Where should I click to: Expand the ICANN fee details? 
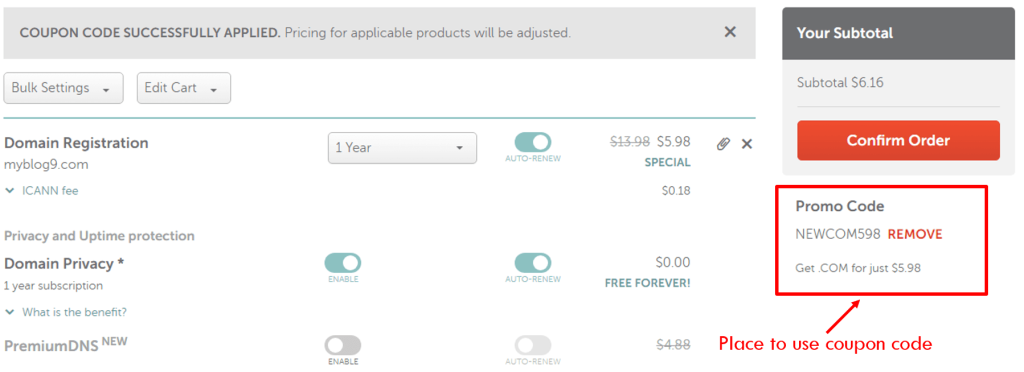point(50,191)
